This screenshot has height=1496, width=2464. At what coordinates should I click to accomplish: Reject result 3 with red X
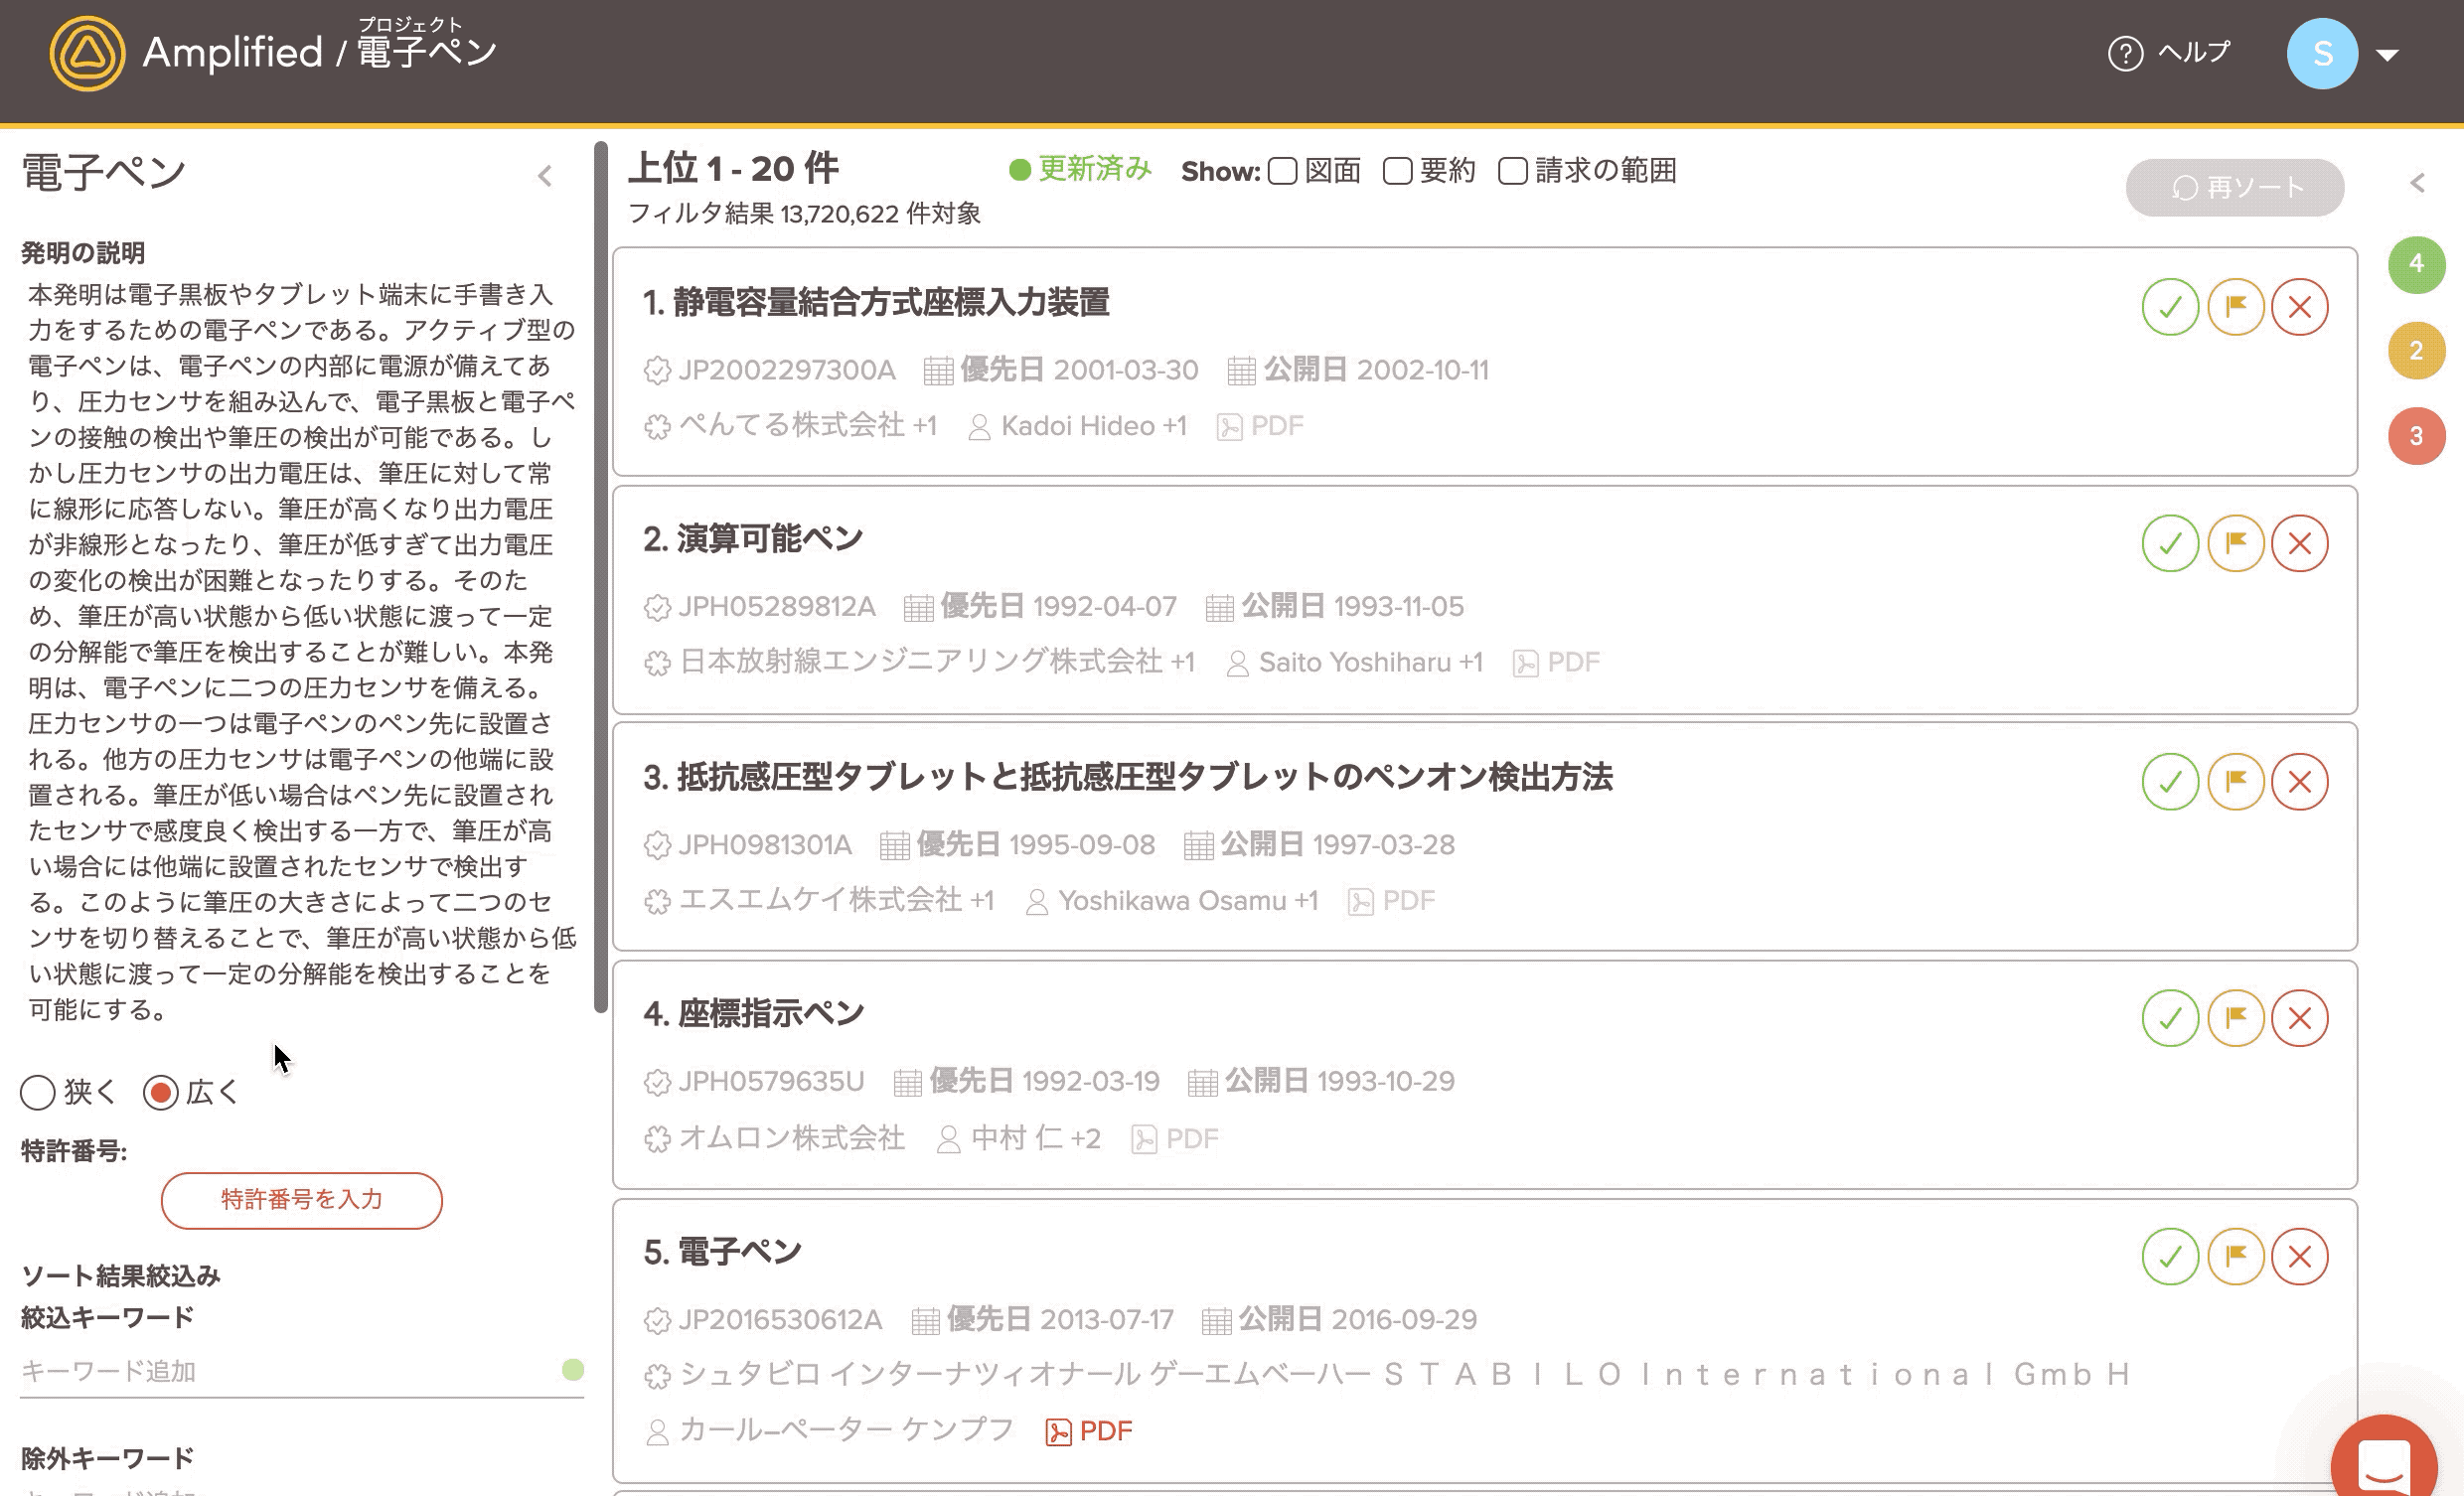pos(2299,781)
